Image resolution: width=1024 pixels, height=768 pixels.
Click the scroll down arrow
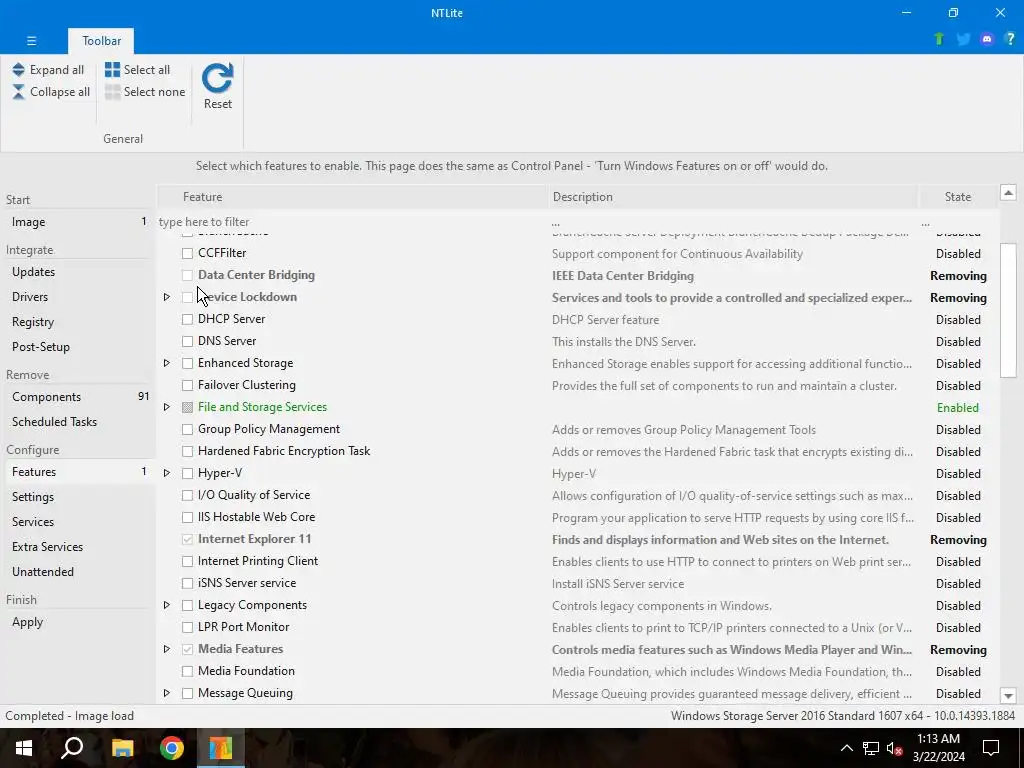point(1008,696)
